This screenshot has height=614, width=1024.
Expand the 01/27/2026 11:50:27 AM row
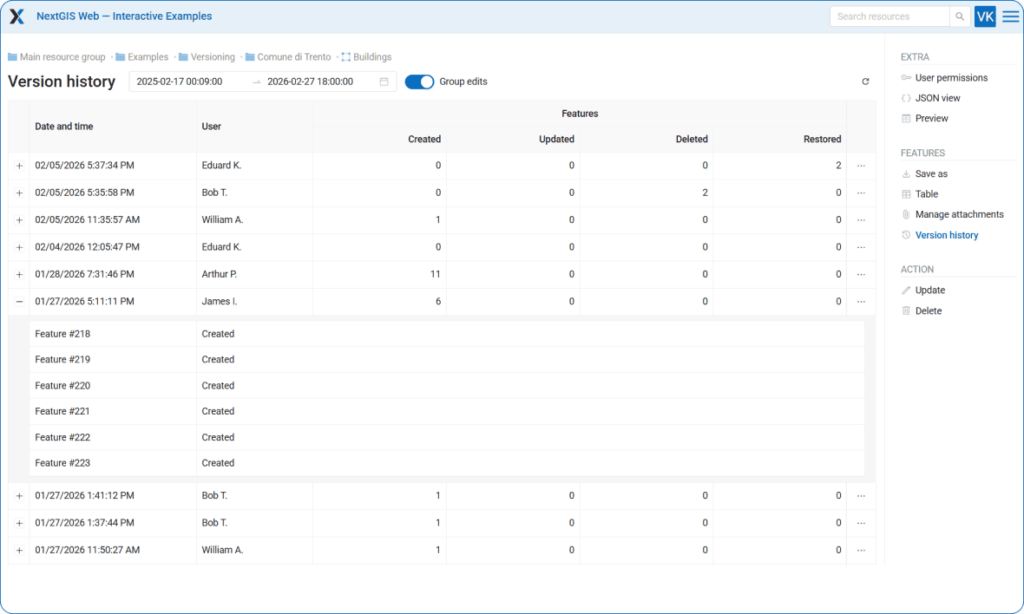click(x=19, y=550)
